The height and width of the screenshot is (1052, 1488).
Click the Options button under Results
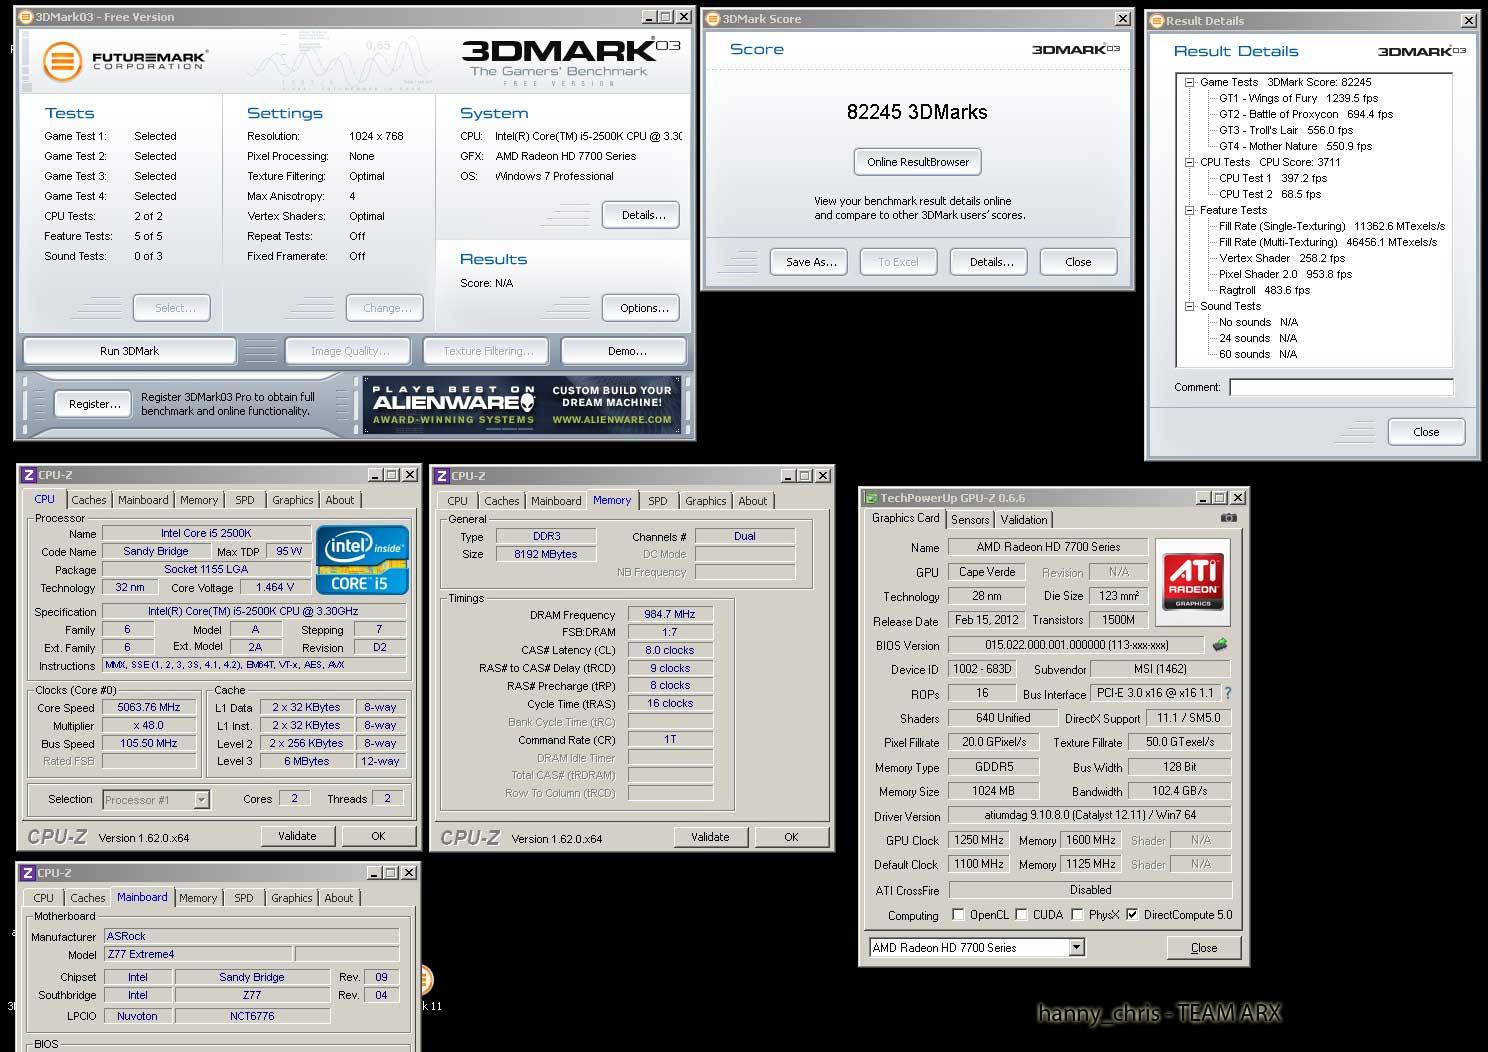(643, 308)
